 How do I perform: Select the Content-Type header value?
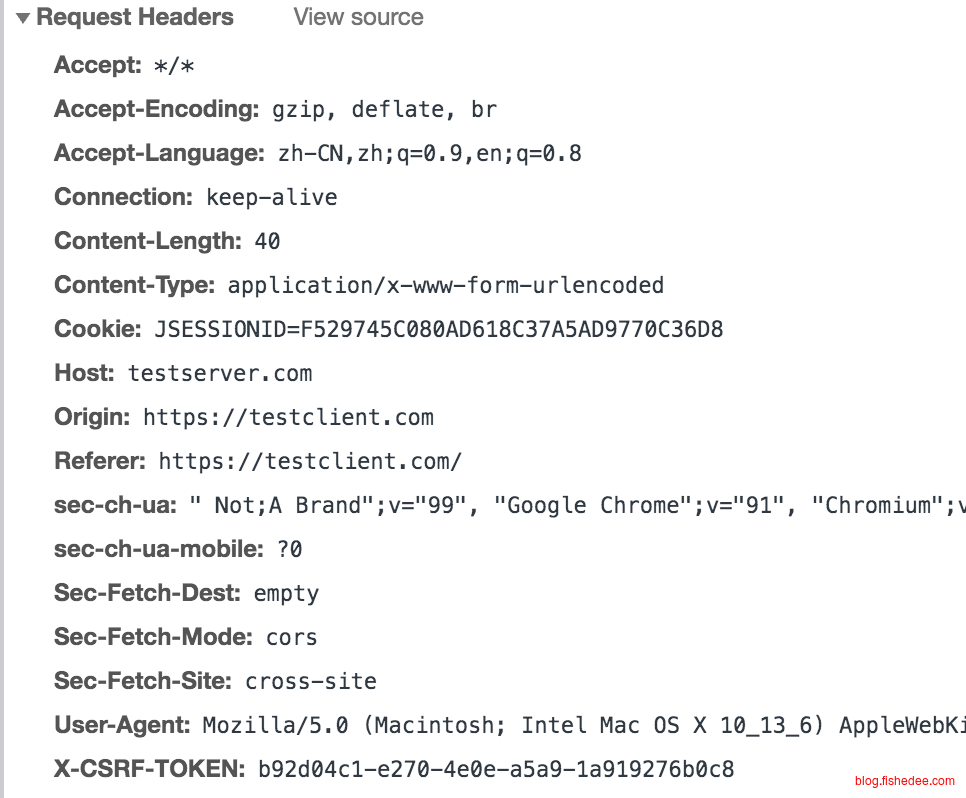(445, 286)
